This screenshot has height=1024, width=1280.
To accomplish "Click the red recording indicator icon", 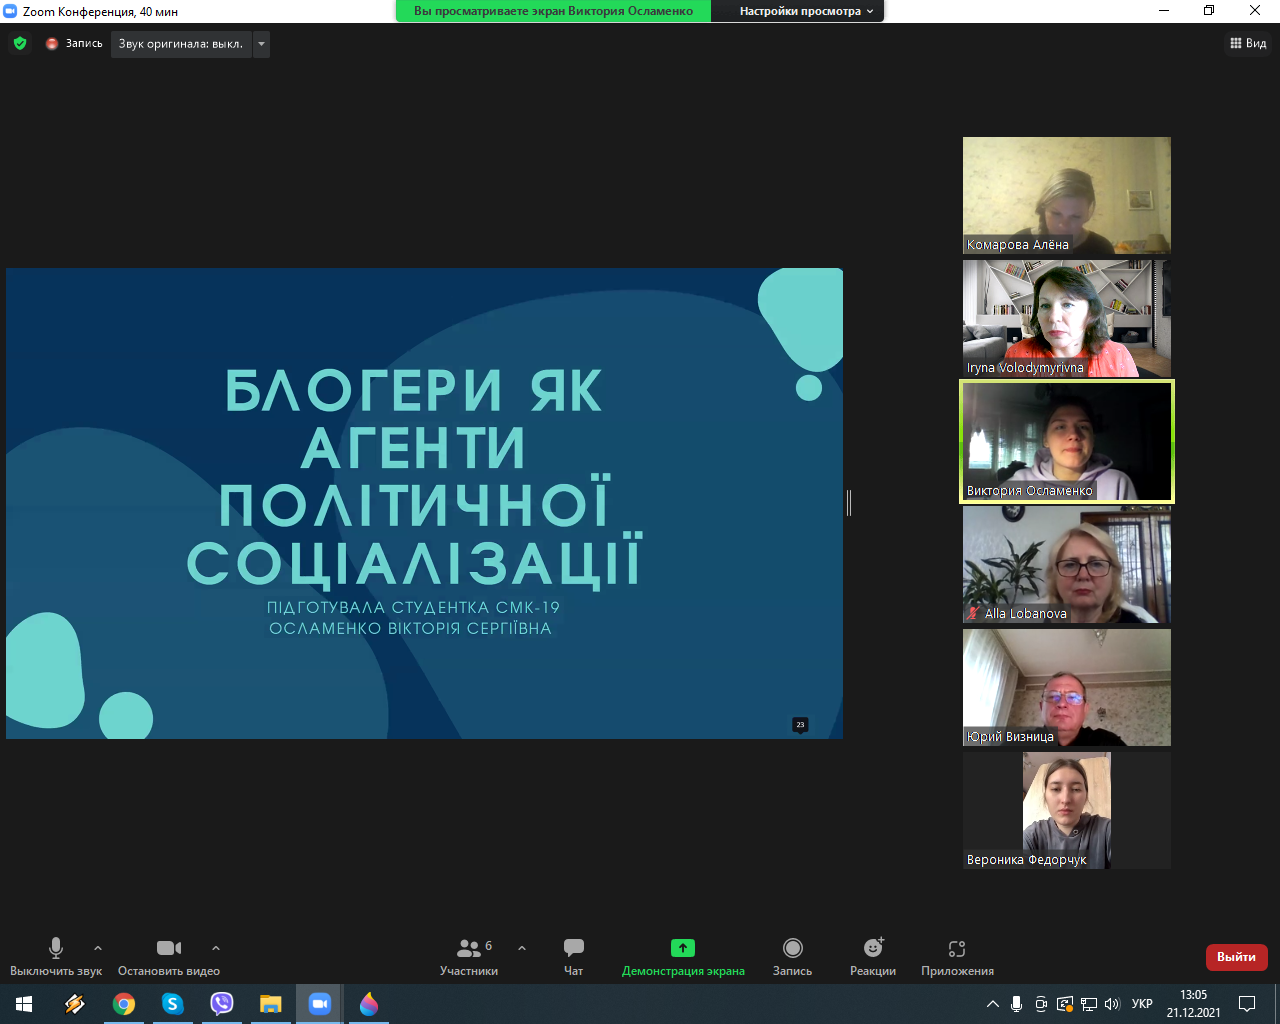I will (x=52, y=44).
